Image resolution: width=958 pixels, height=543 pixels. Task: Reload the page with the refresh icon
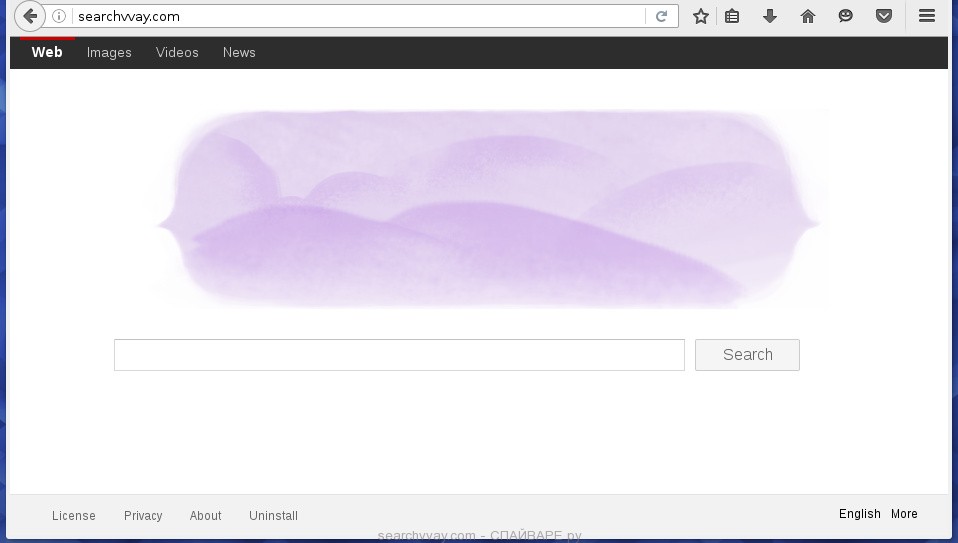661,16
